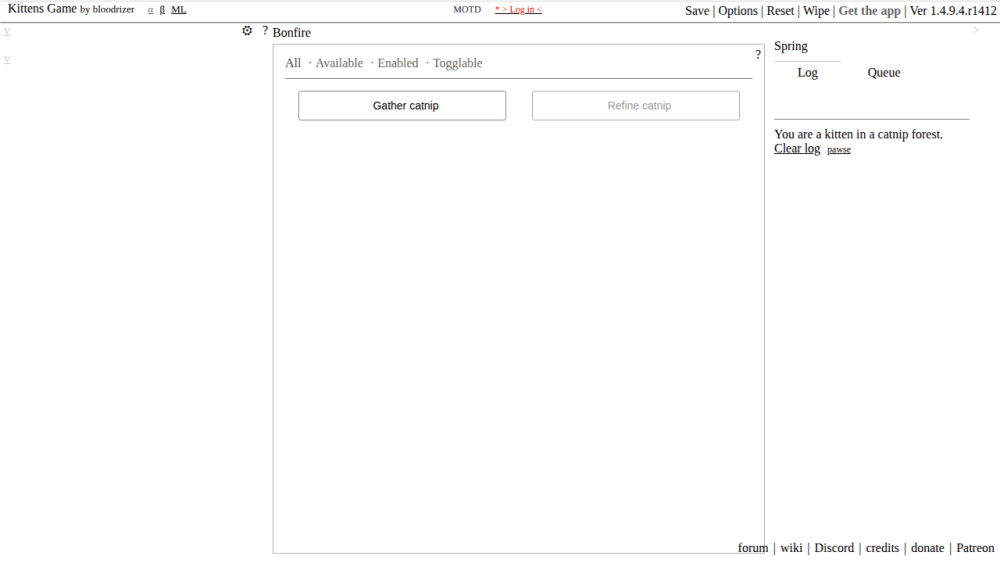1000x563 pixels.
Task: Filter by Available buildings
Action: pyautogui.click(x=339, y=63)
